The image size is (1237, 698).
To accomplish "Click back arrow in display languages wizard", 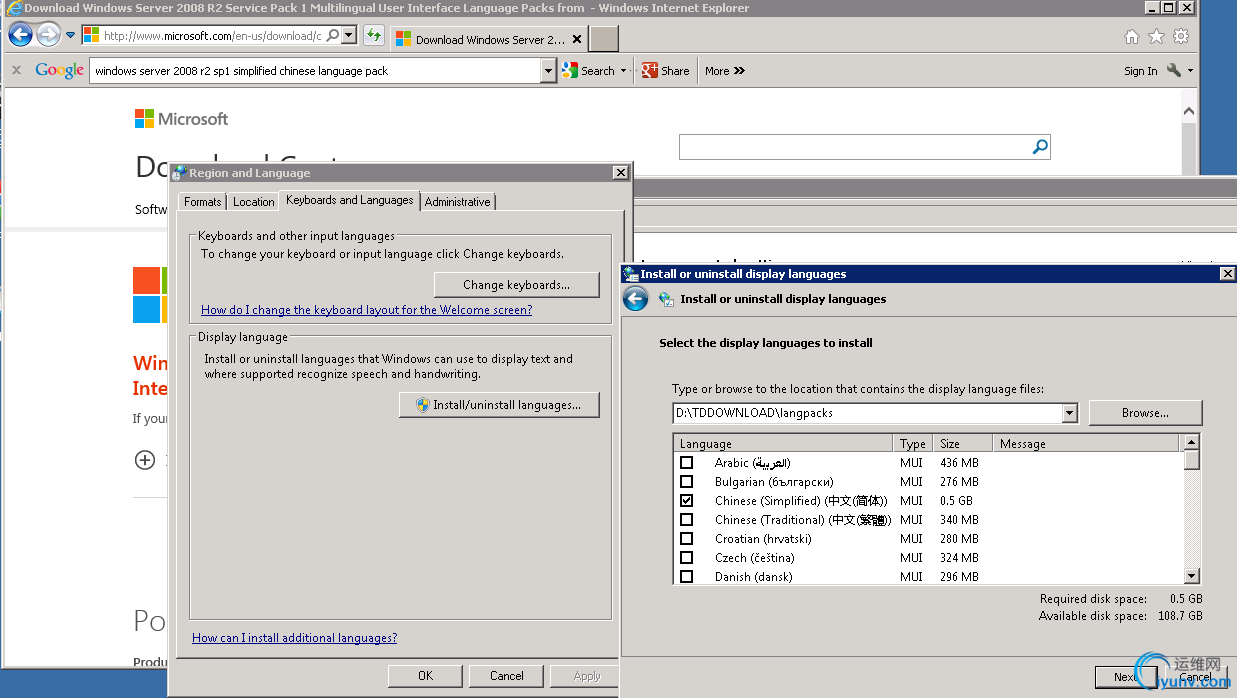I will (x=635, y=299).
